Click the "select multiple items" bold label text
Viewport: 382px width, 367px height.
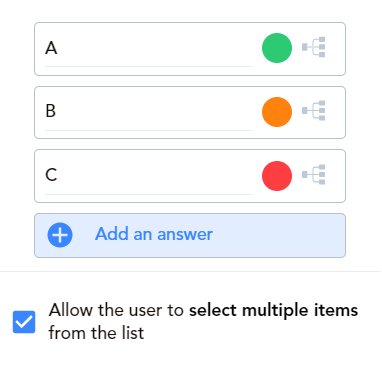[x=274, y=310]
